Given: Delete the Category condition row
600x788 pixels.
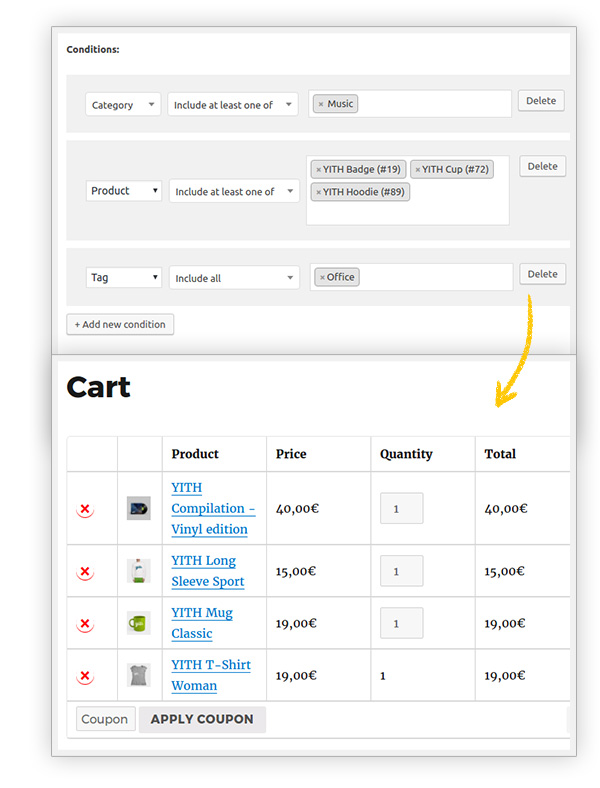Looking at the screenshot, I should [541, 100].
